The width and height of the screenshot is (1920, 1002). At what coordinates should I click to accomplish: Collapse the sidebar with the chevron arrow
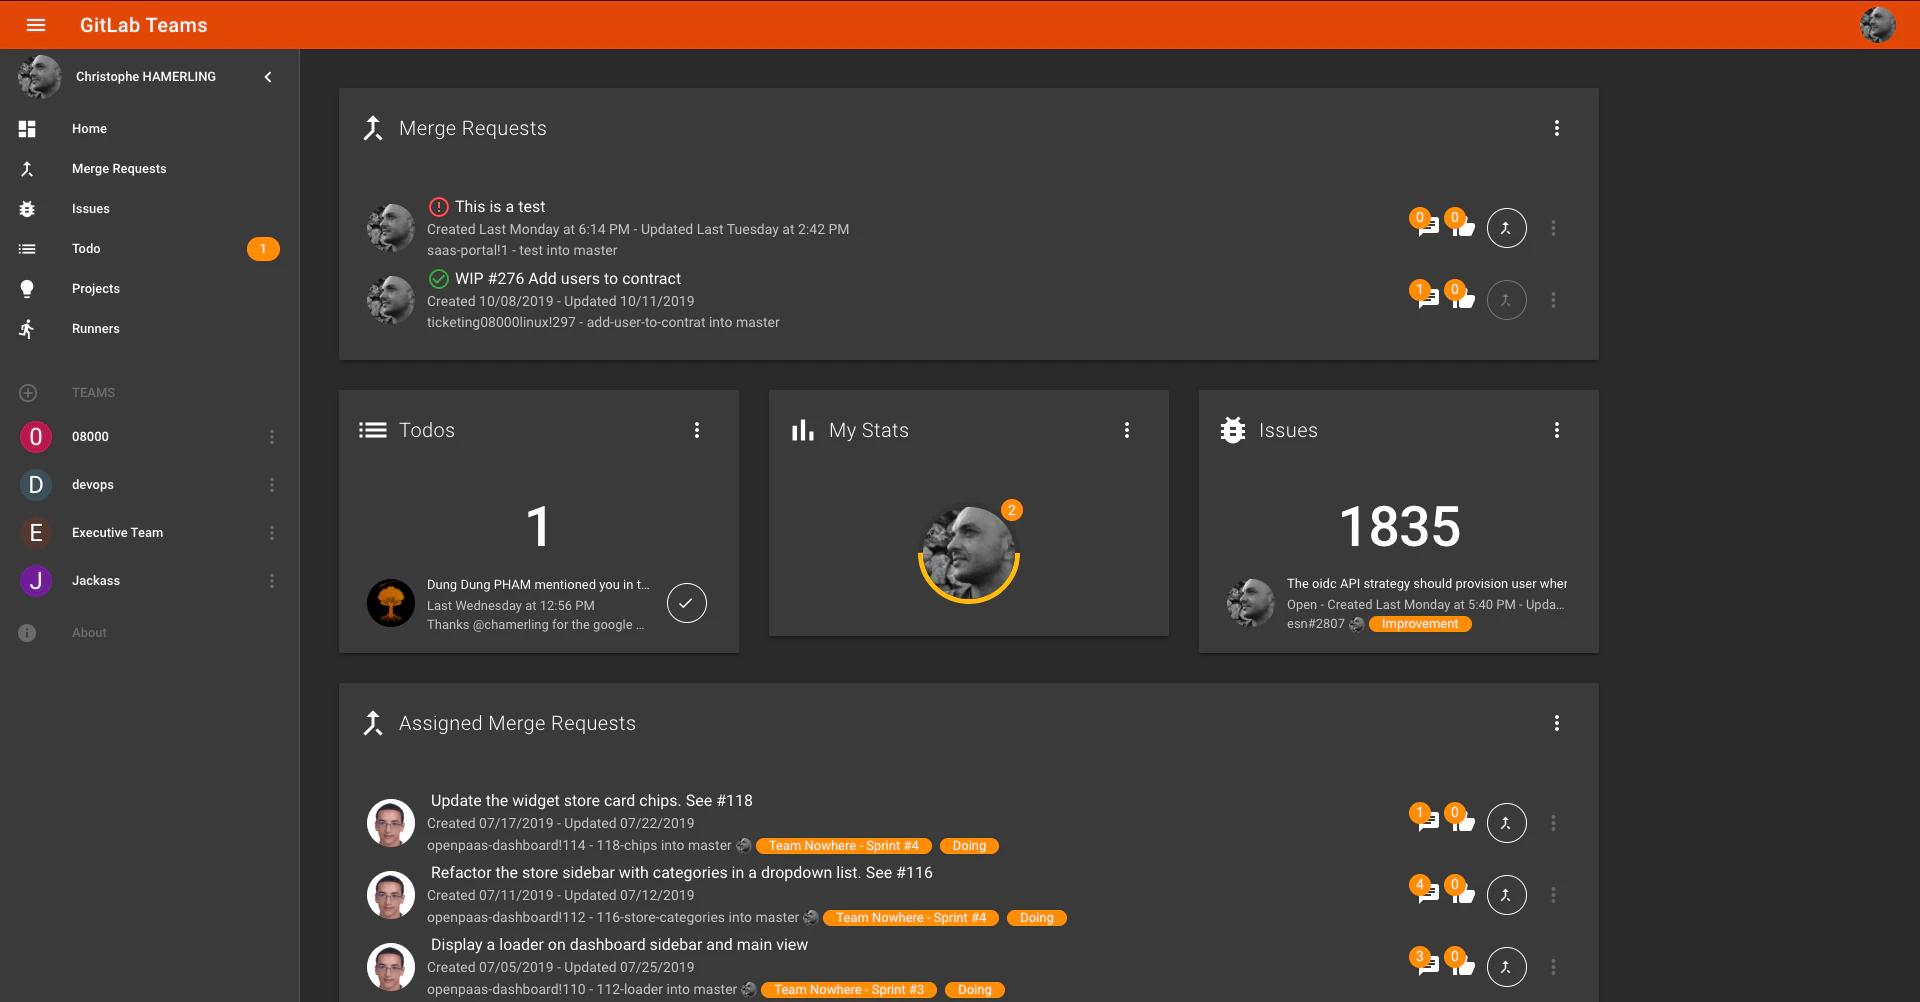[x=267, y=77]
